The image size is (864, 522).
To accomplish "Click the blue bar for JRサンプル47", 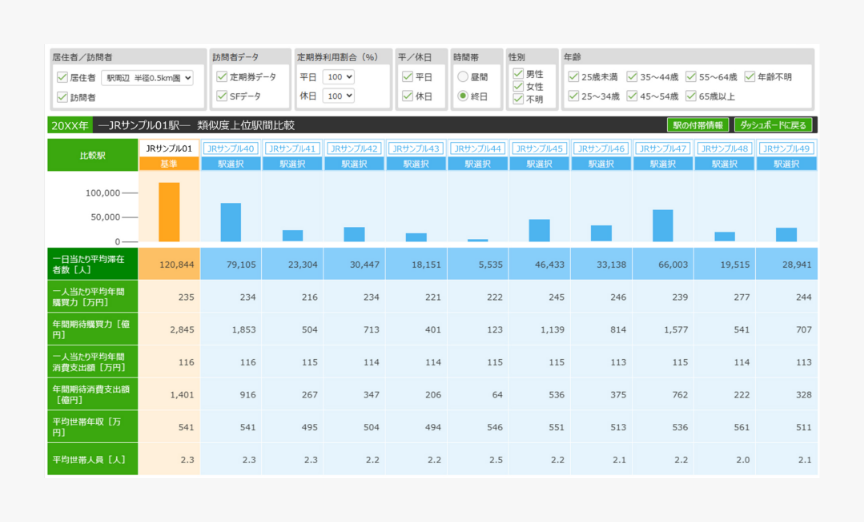I will point(663,225).
